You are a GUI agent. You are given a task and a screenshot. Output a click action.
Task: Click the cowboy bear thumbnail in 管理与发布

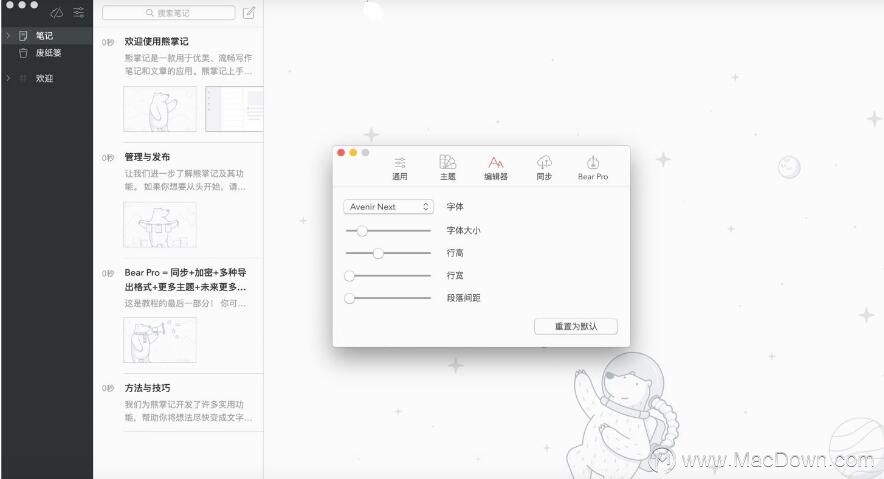[x=160, y=225]
